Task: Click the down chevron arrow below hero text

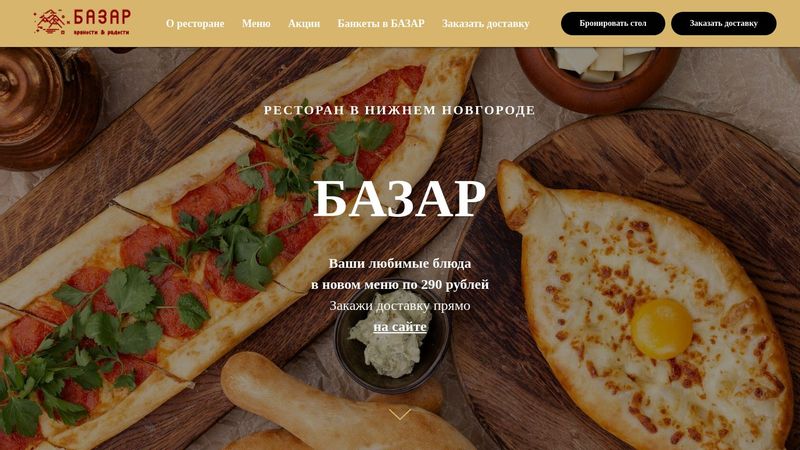Action: [x=399, y=414]
